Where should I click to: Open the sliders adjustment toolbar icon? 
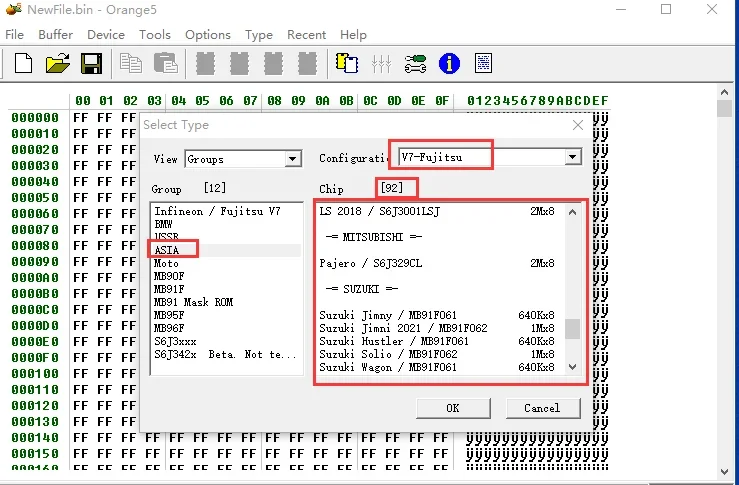(x=381, y=64)
